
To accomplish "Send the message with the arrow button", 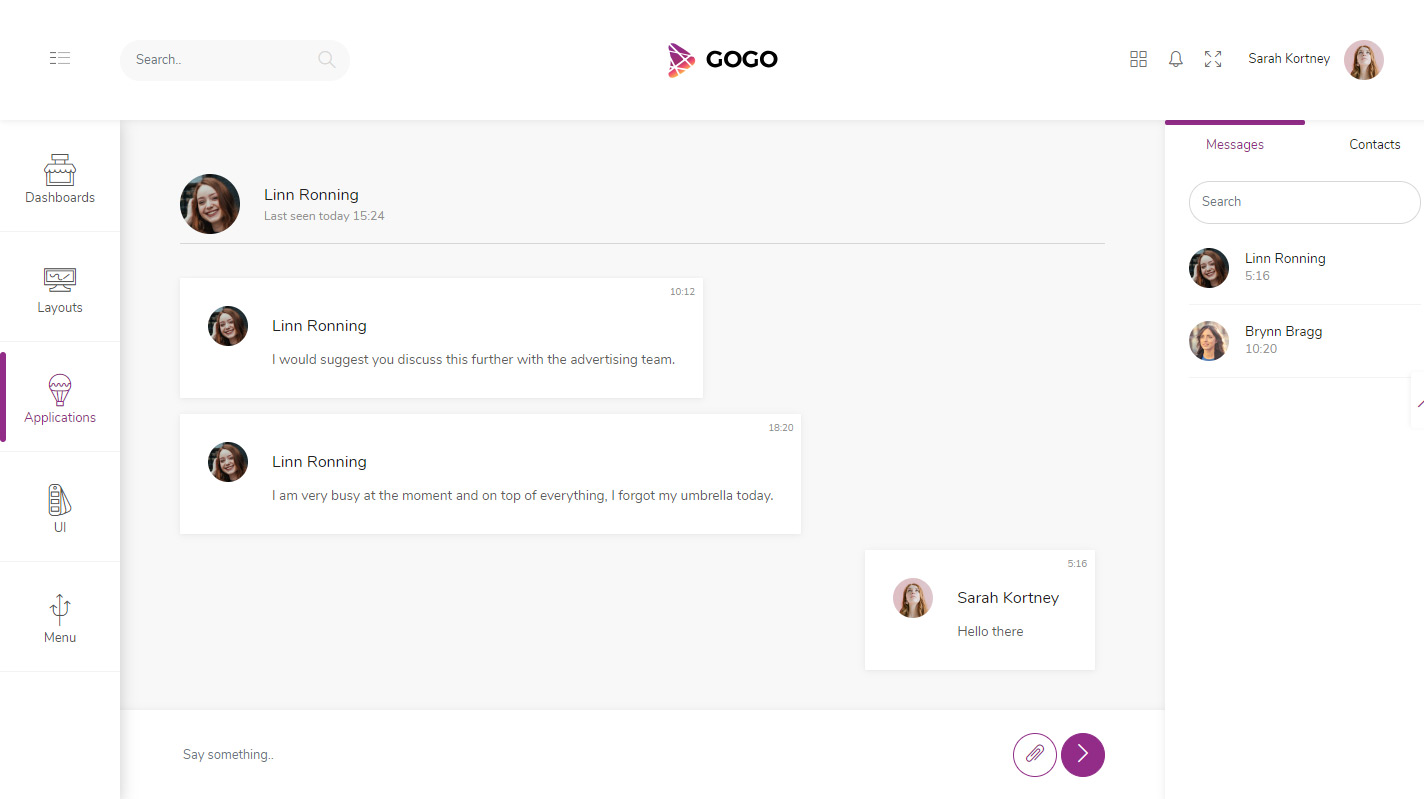I will click(x=1082, y=755).
